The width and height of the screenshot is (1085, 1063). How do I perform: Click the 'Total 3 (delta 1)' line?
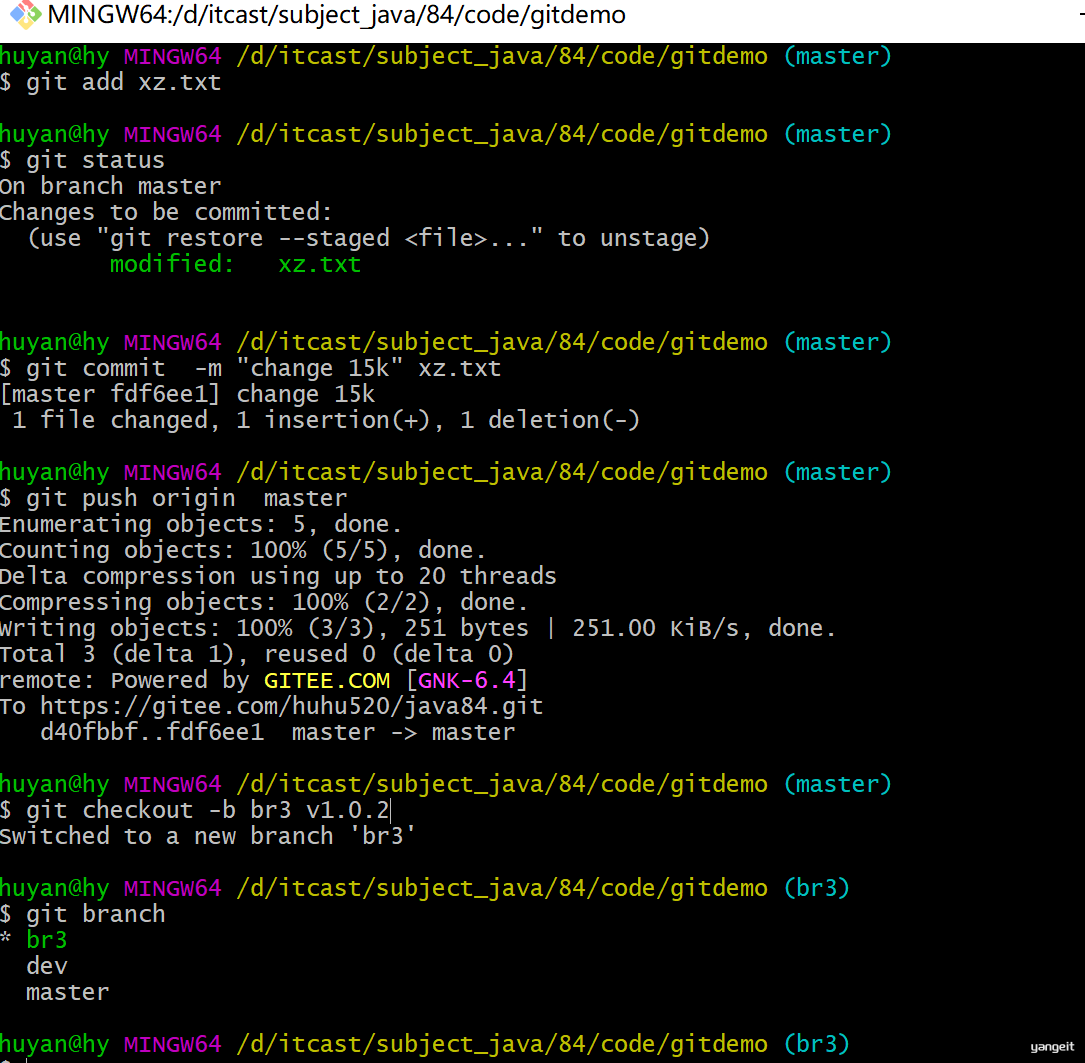click(x=257, y=654)
